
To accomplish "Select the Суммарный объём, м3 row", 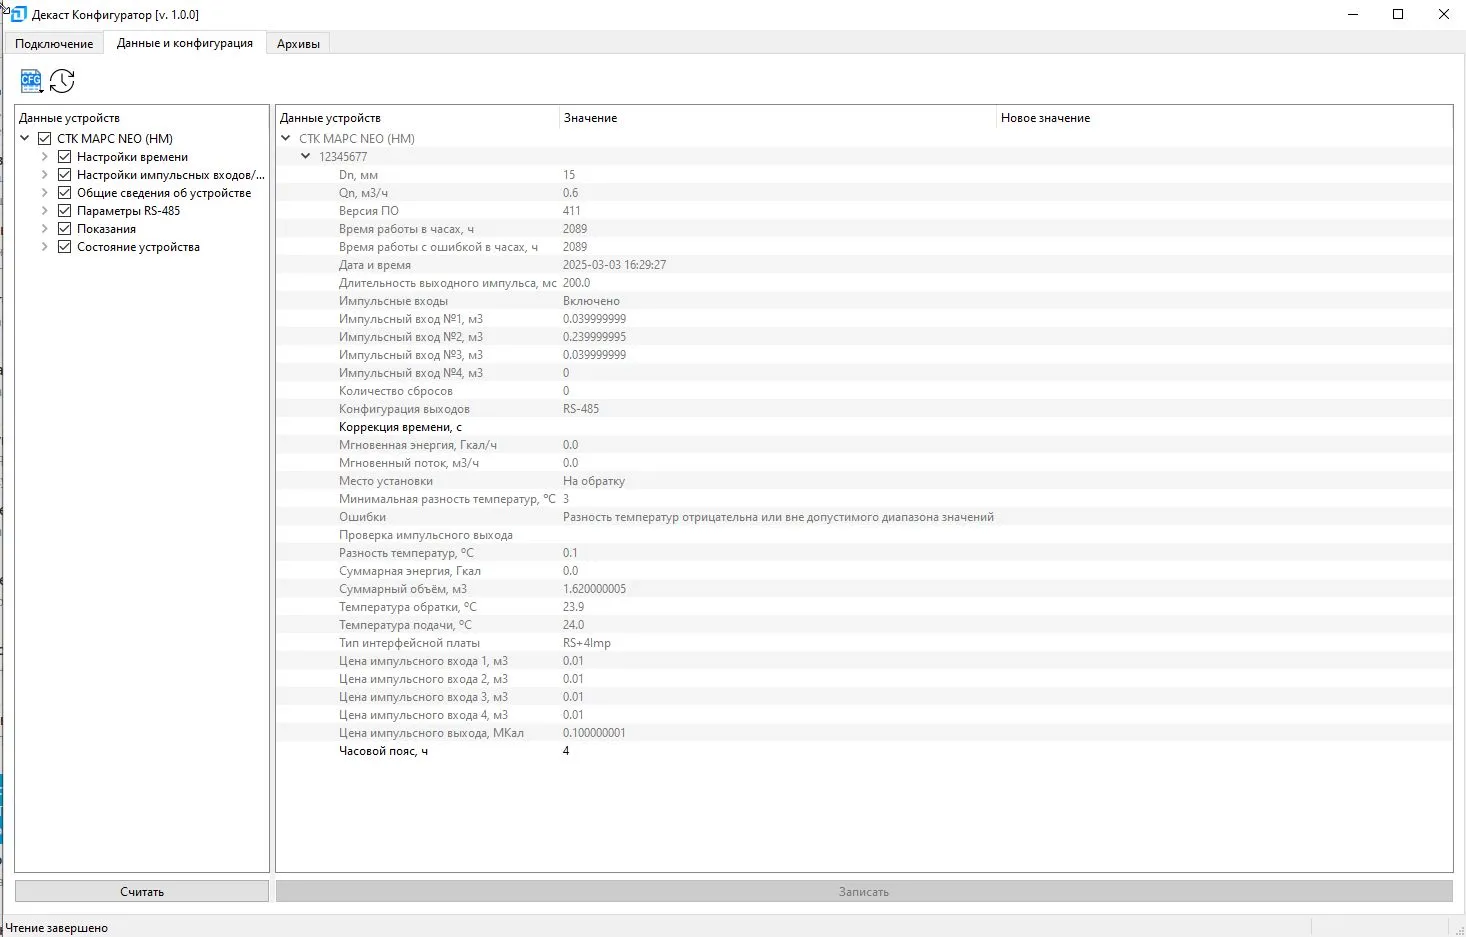I will (864, 589).
